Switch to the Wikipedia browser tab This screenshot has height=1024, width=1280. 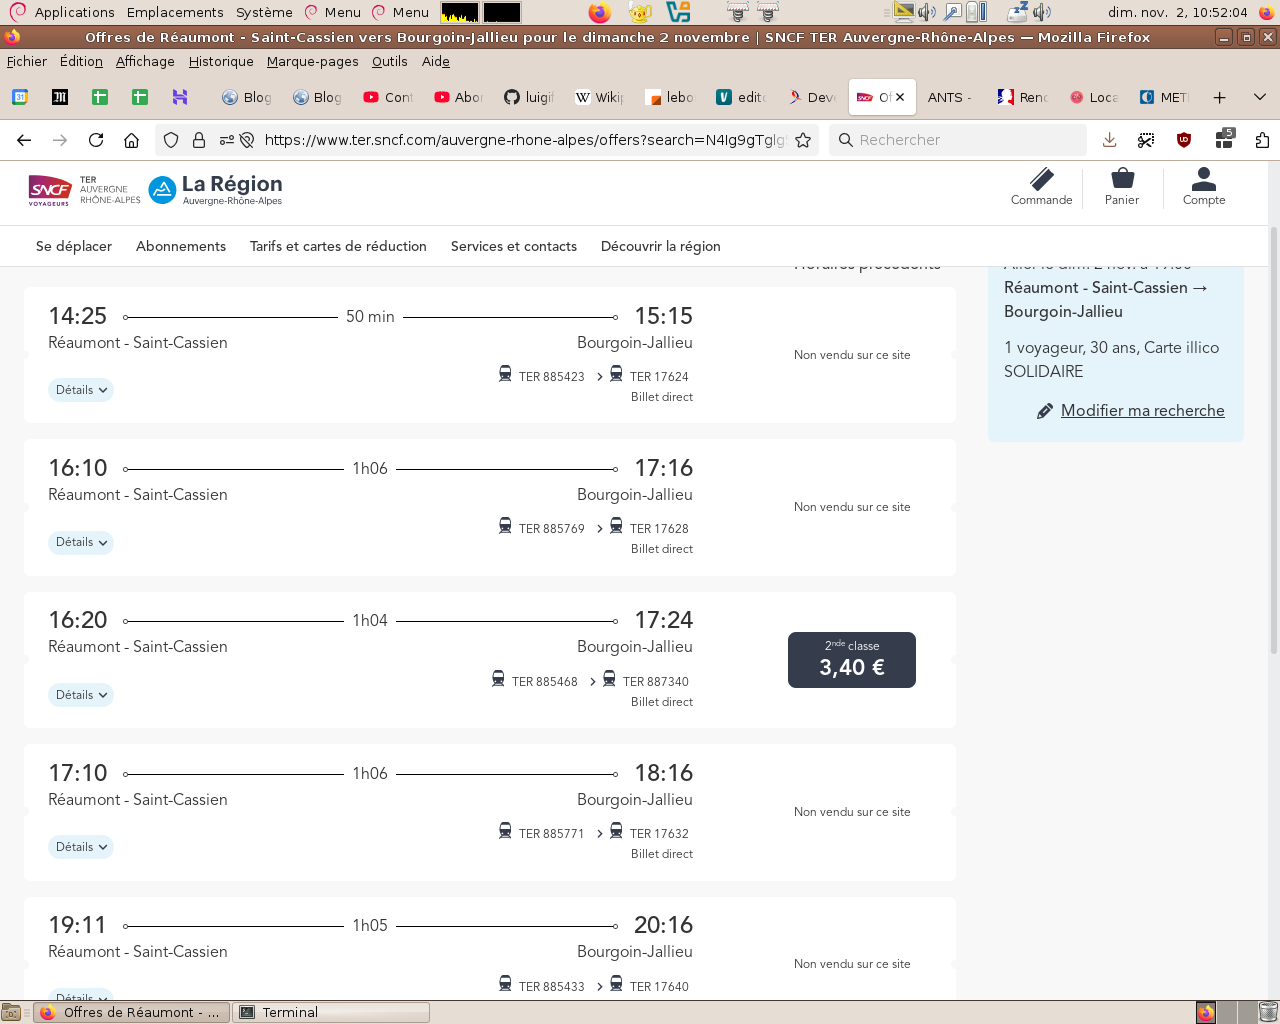coord(600,97)
